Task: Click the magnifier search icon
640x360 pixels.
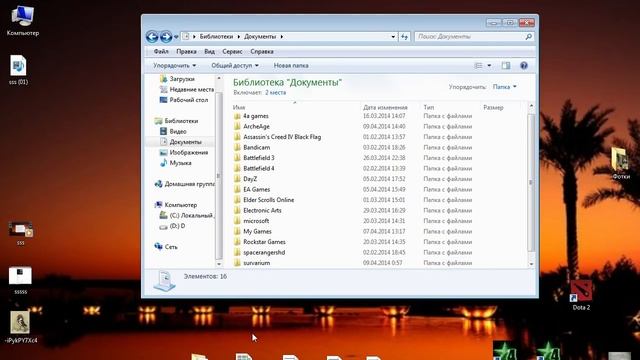Action: tap(529, 37)
